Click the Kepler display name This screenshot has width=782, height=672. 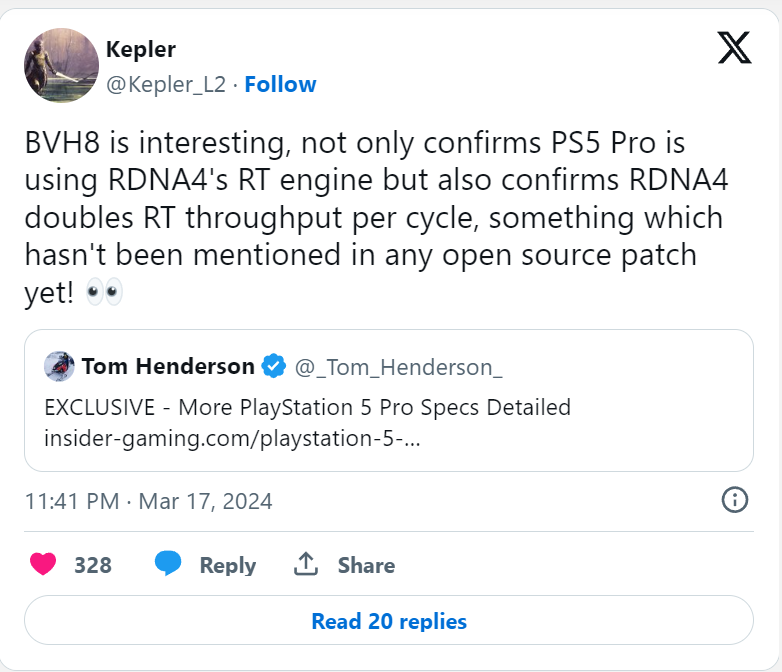coord(141,49)
